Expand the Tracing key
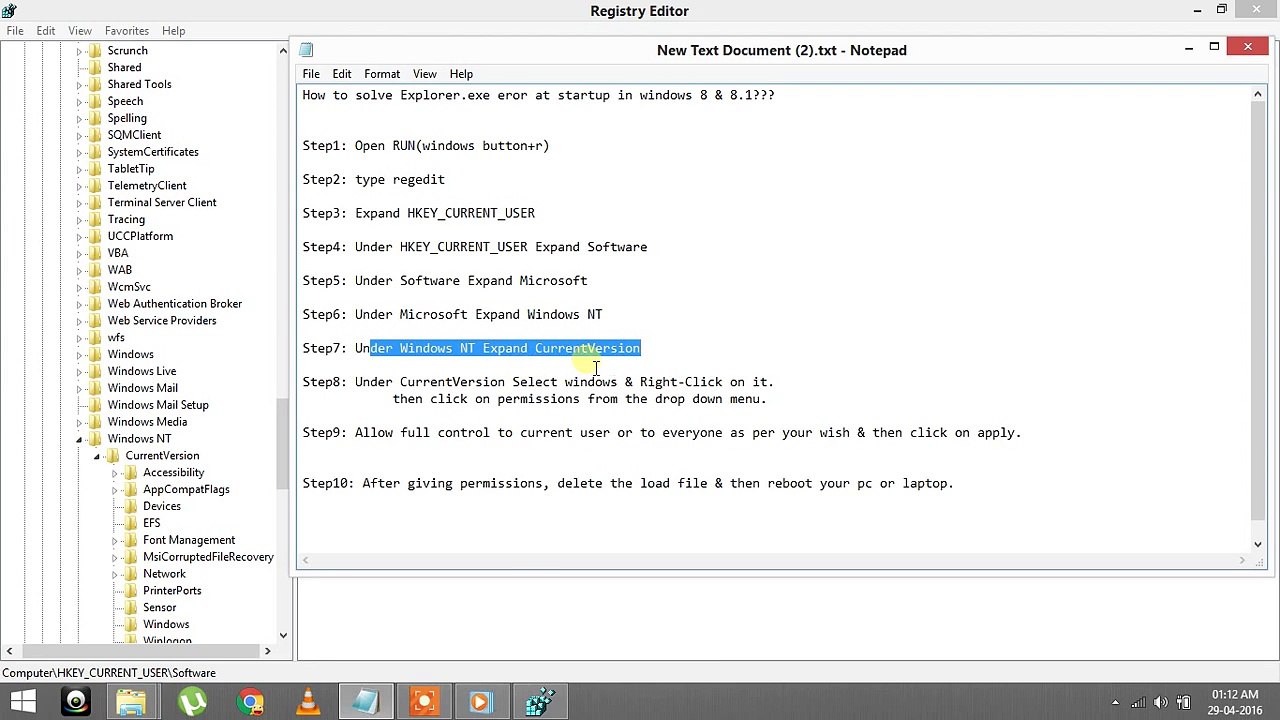 [79, 220]
